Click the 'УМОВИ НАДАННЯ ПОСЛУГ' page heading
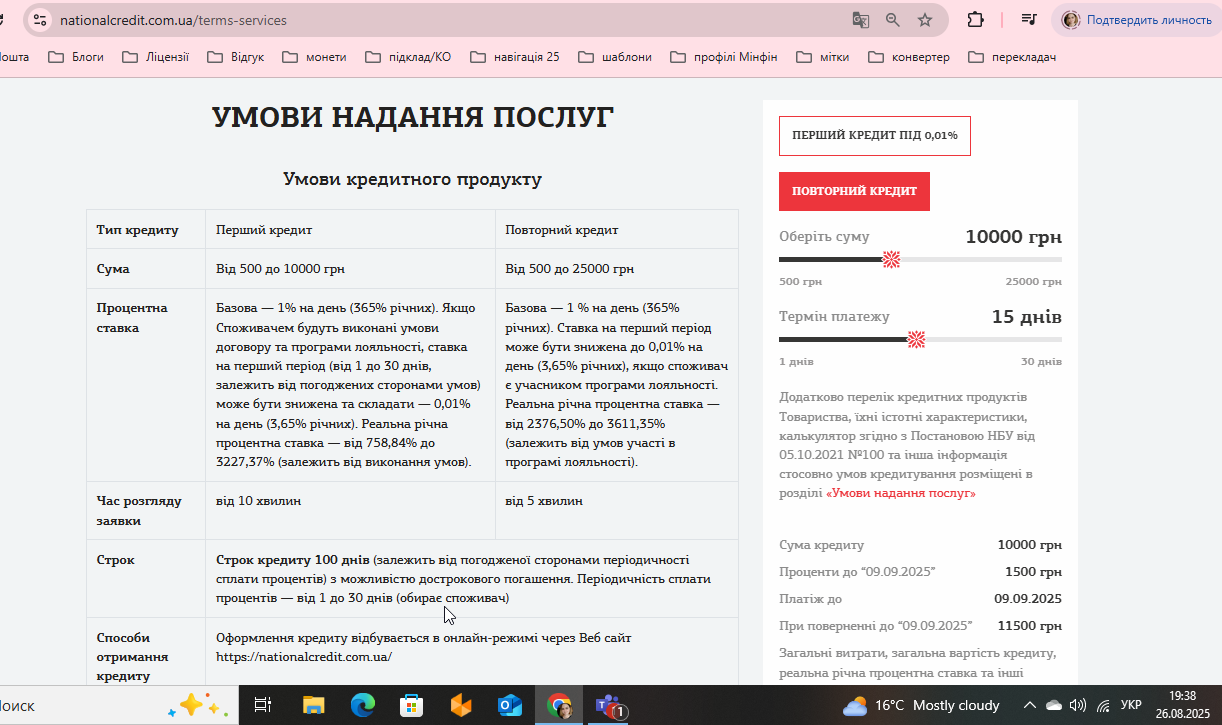Image resolution: width=1222 pixels, height=725 pixels. click(x=413, y=117)
